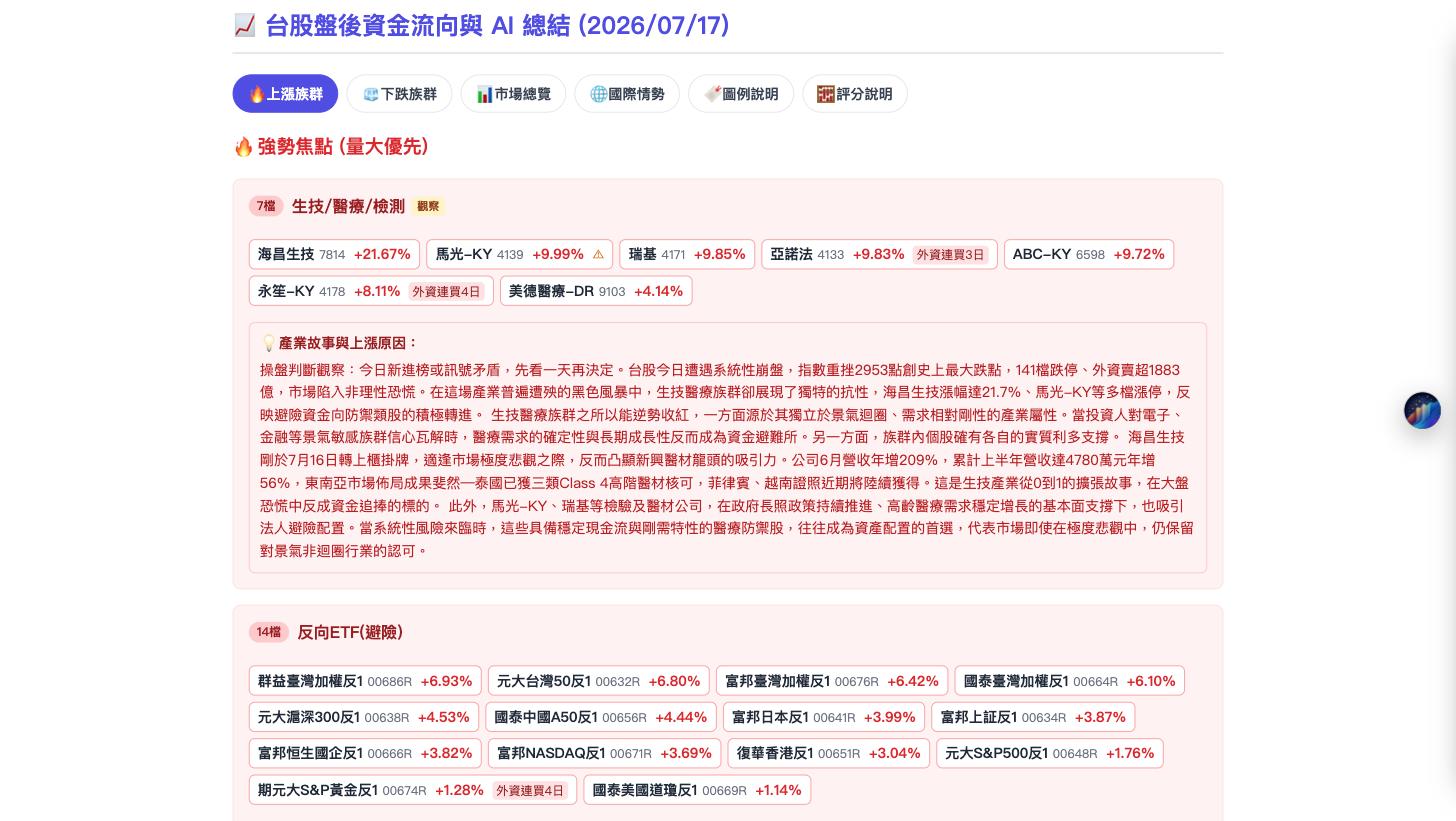1456x821 pixels.
Task: Click the 復華香港反1 00651R chip
Action: [828, 753]
